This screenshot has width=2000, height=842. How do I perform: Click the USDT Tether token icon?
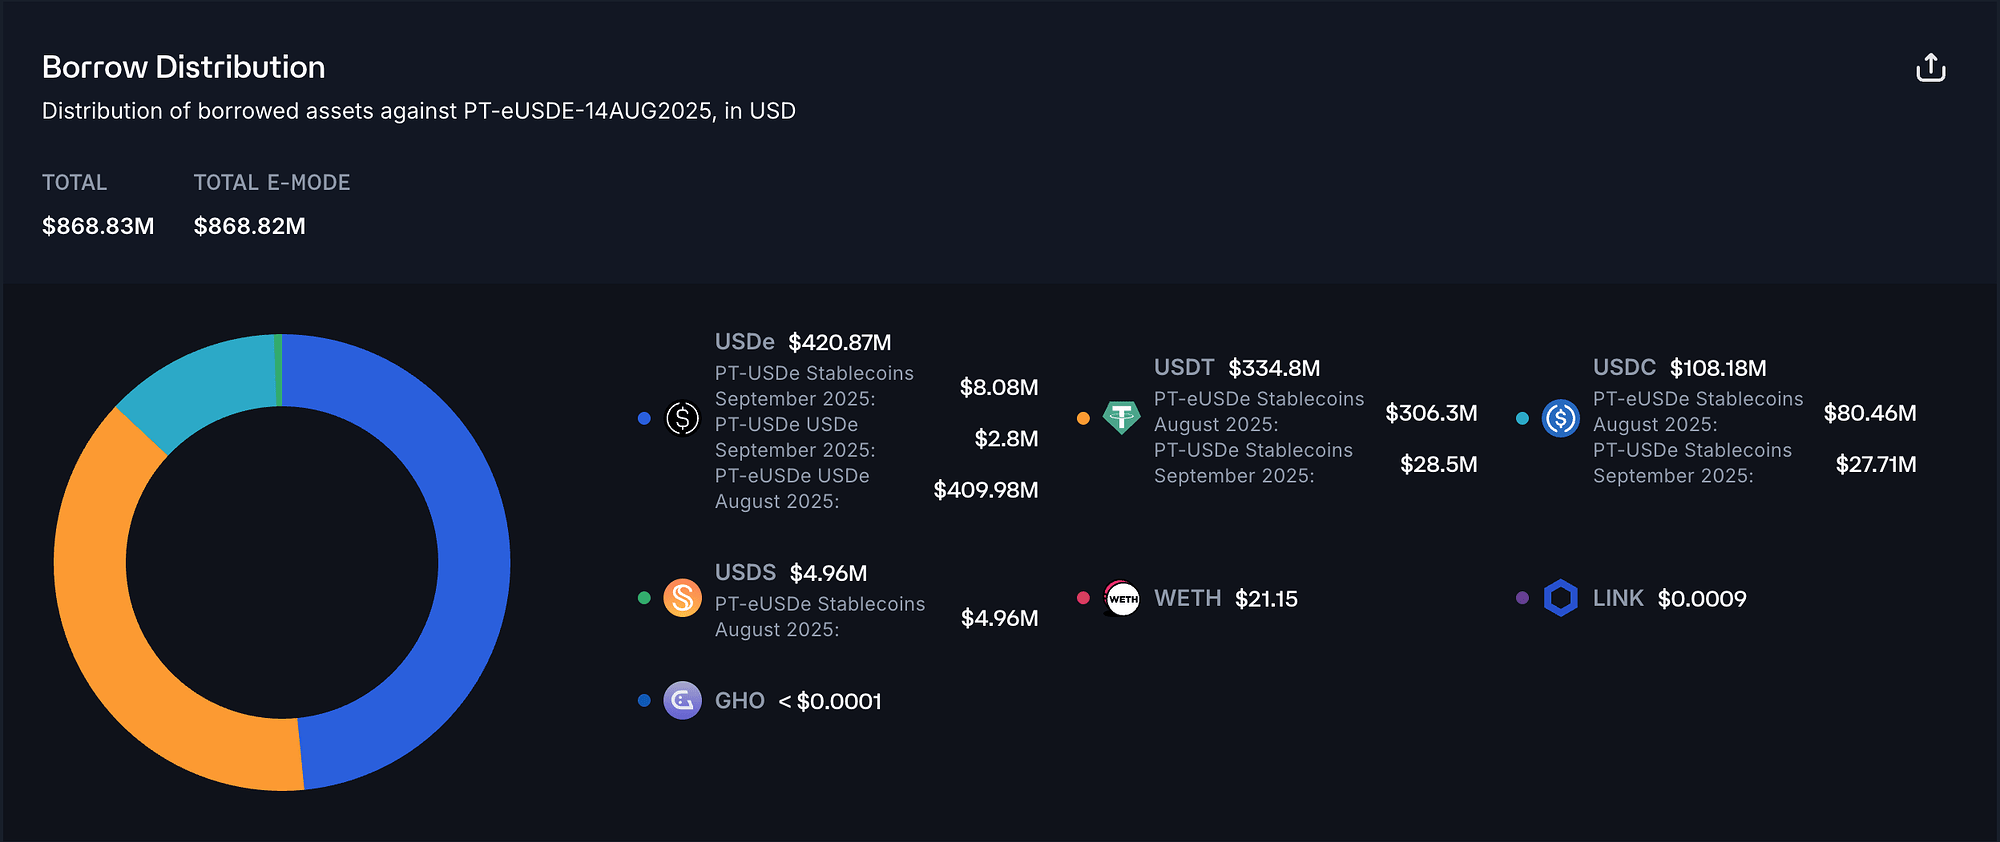point(1121,417)
